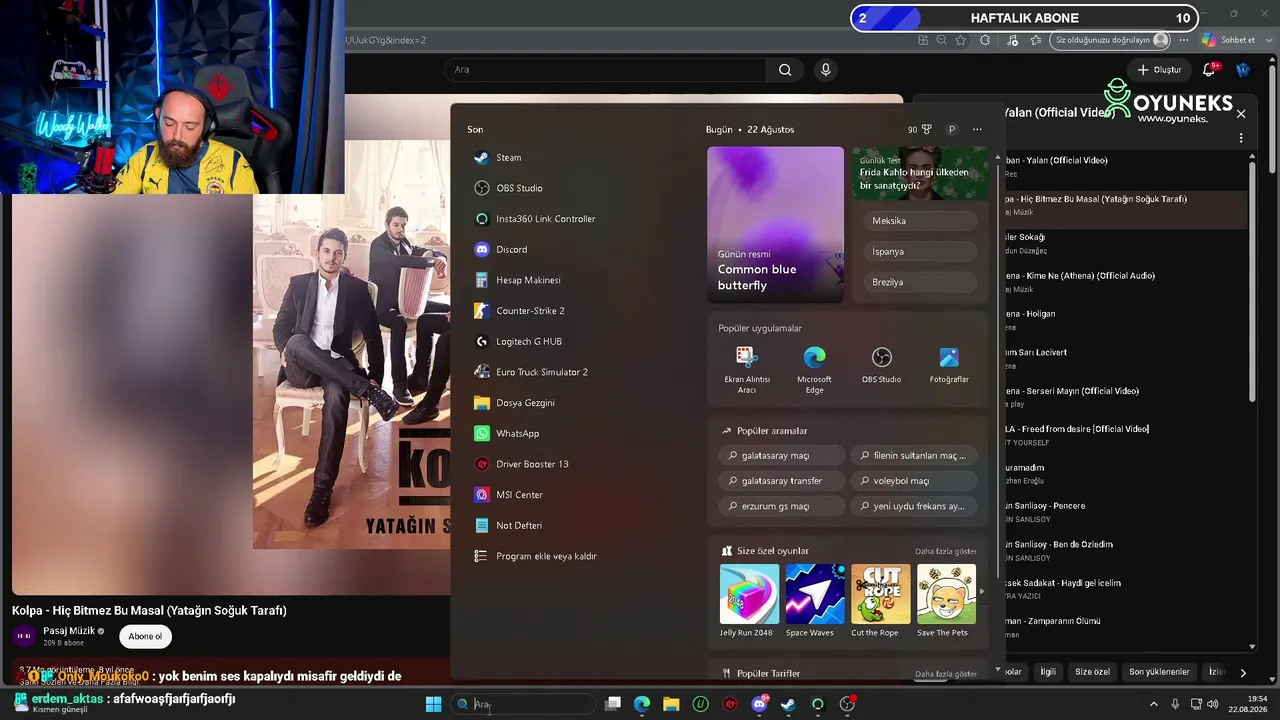The height and width of the screenshot is (720, 1280).
Task: Open Dosya Gezgini from recent list
Action: click(x=578, y=403)
